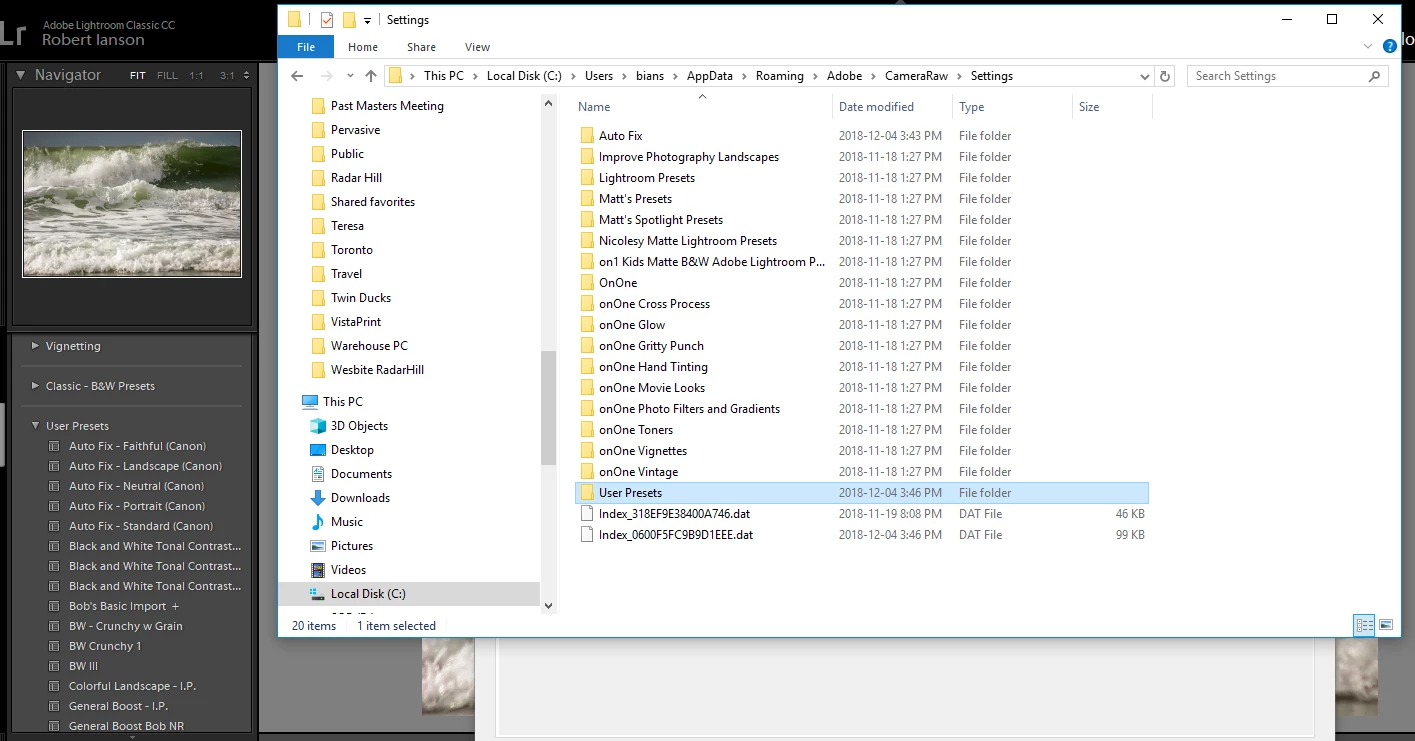Open the Home ribbon tab
Viewport: 1415px width, 741px height.
(x=363, y=47)
